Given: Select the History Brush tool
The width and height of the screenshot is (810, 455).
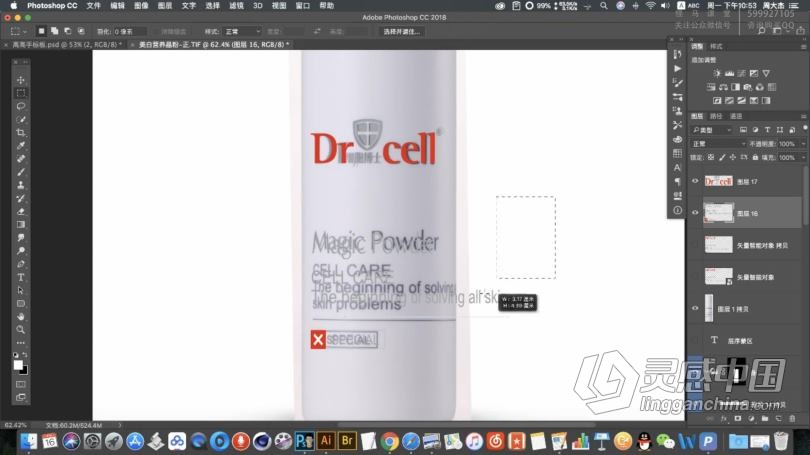Looking at the screenshot, I should (21, 198).
